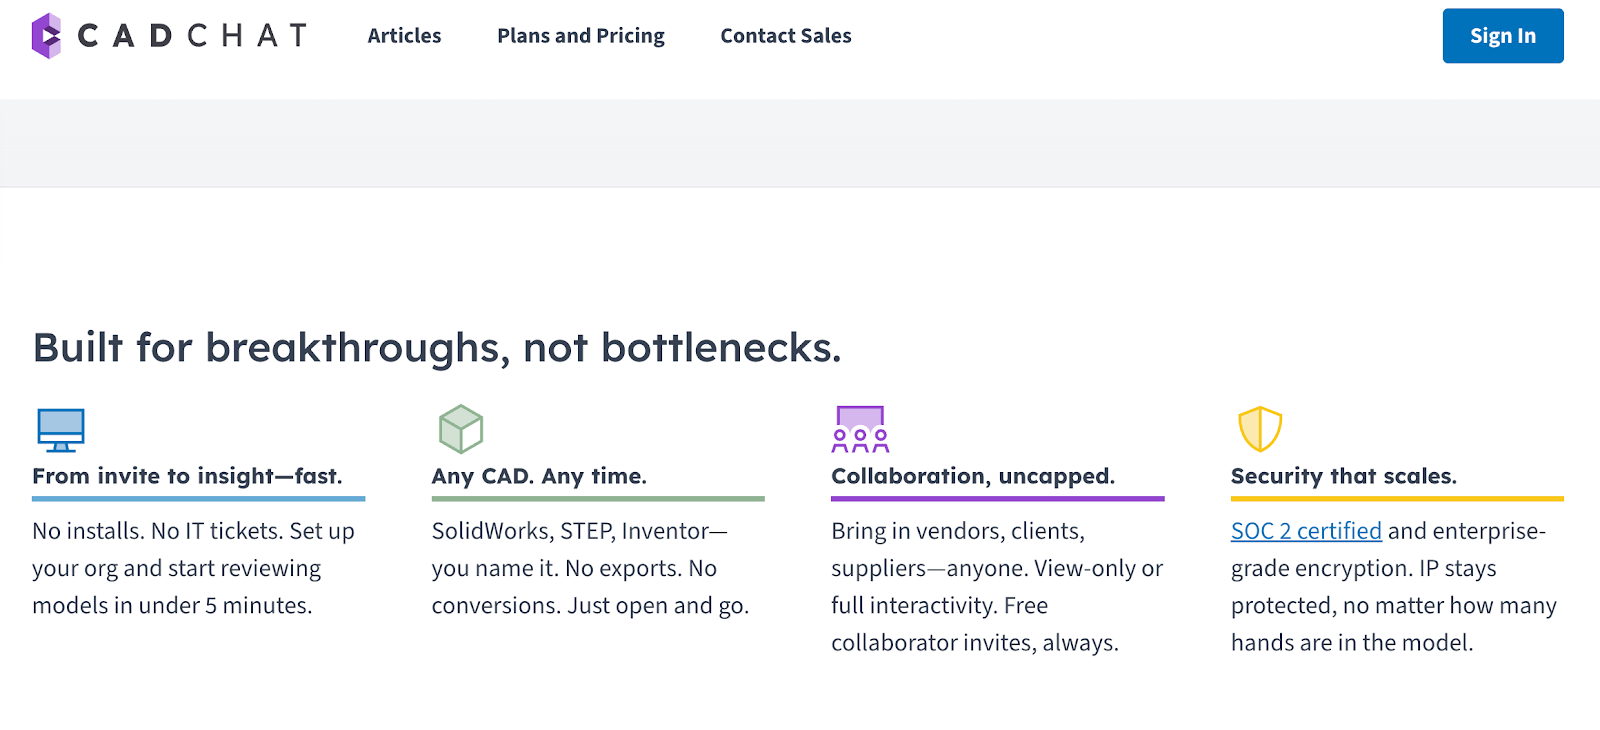Screen dimensions: 1600x730
Task: Click the paragraph mentioning free collaborator invites
Action: [x=997, y=587]
